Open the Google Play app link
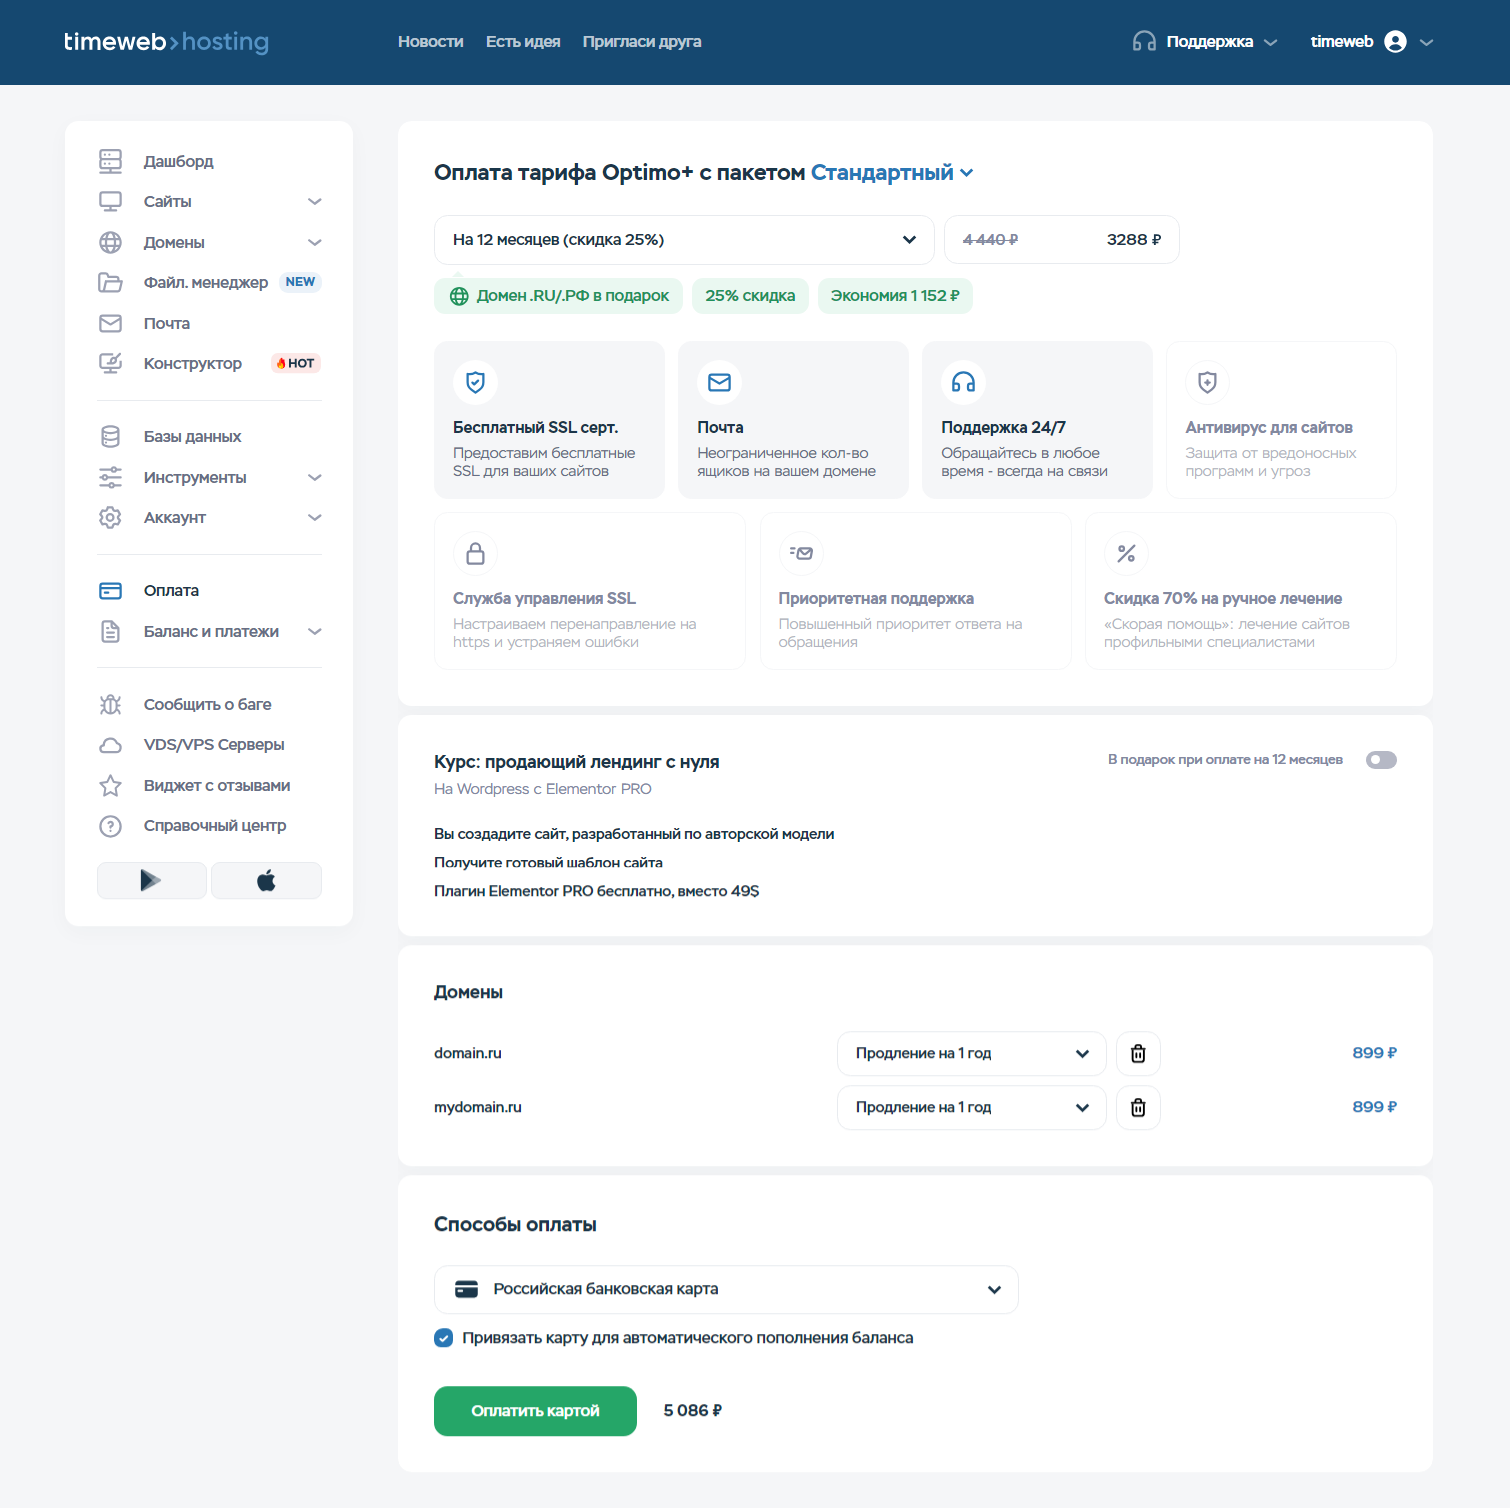 151,880
